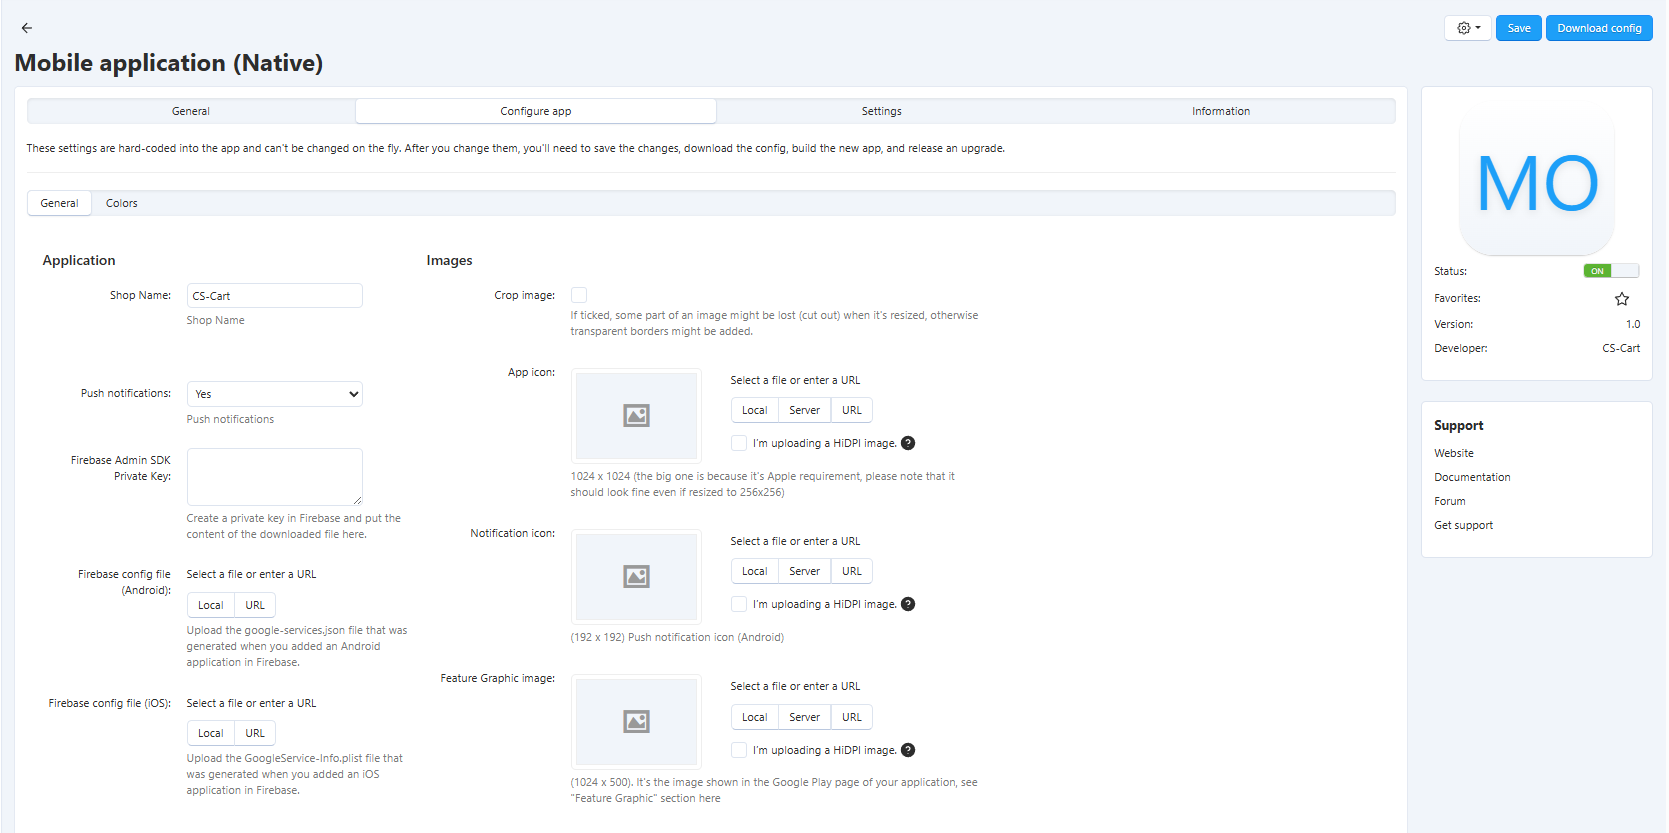The image size is (1669, 833).
Task: Choose Local for Notification icon upload
Action: point(755,571)
